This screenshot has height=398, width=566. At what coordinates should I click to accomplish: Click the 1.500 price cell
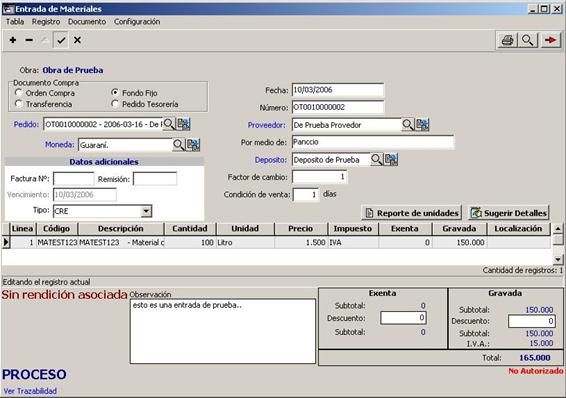tap(301, 242)
